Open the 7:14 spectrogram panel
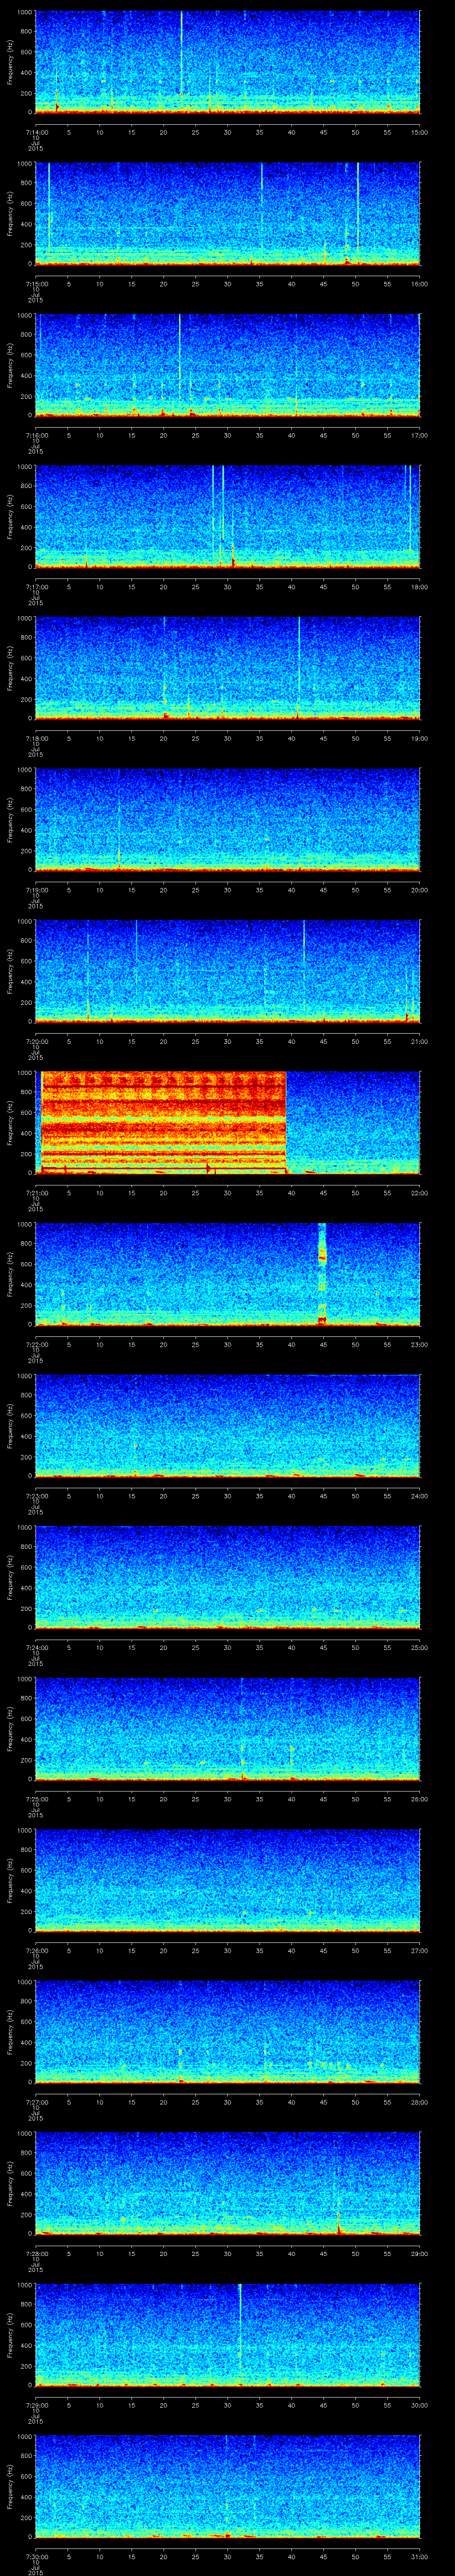The width and height of the screenshot is (455, 2576). click(x=227, y=62)
